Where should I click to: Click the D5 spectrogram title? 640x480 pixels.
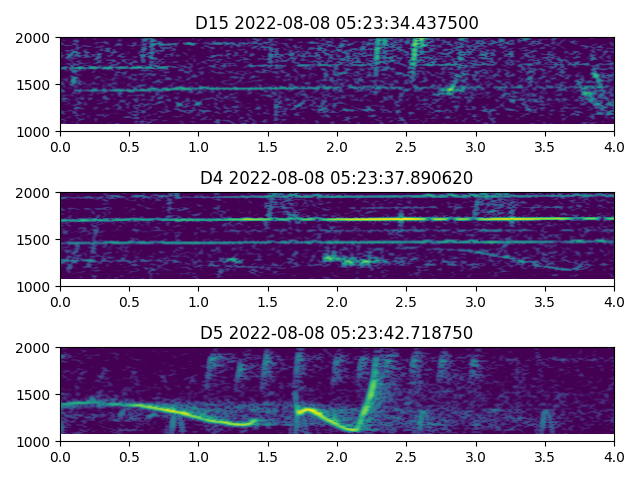[337, 333]
